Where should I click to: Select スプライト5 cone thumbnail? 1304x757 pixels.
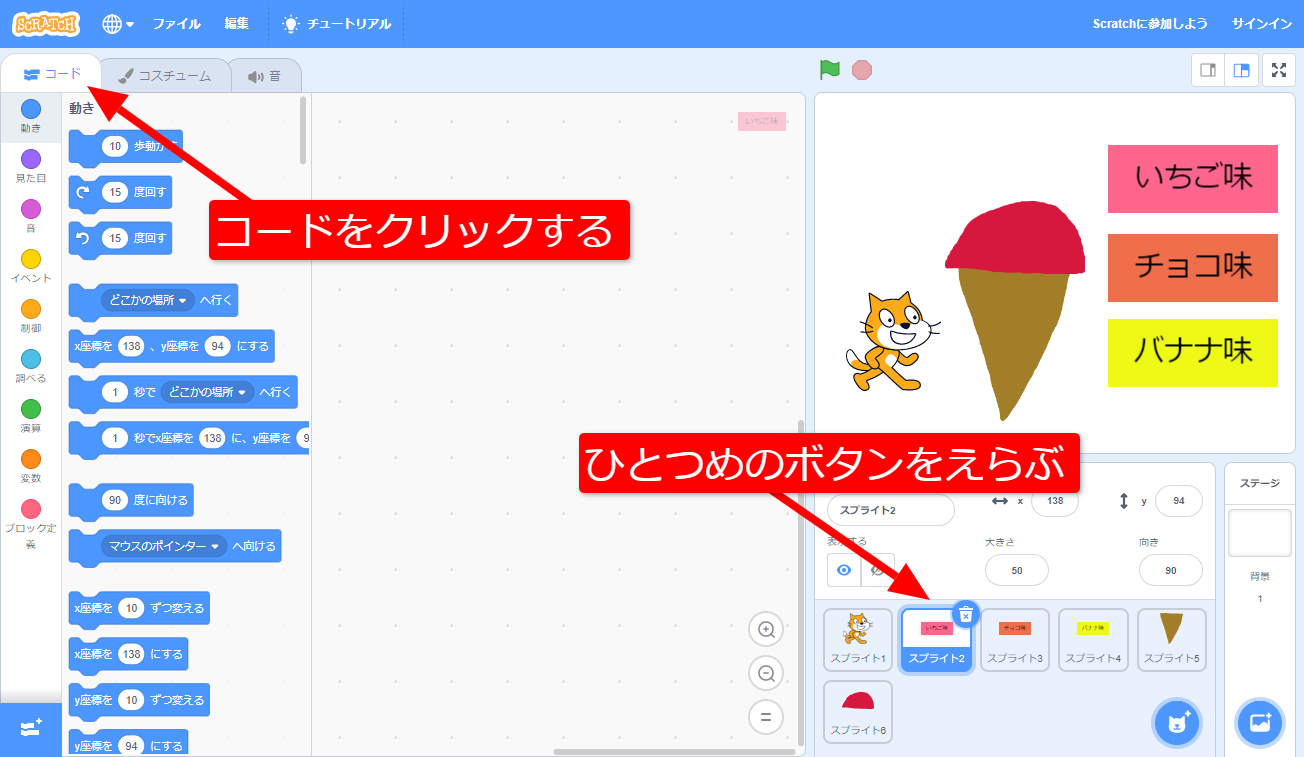point(1171,640)
